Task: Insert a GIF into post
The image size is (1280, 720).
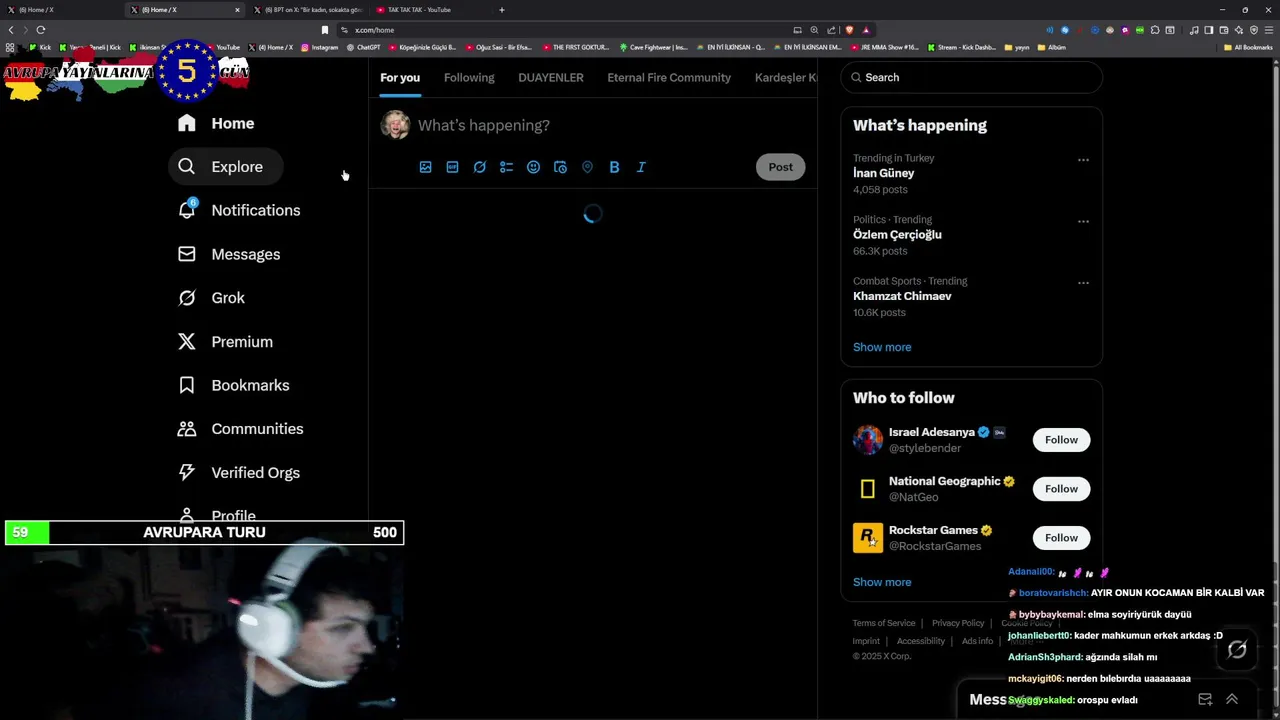Action: [x=453, y=167]
